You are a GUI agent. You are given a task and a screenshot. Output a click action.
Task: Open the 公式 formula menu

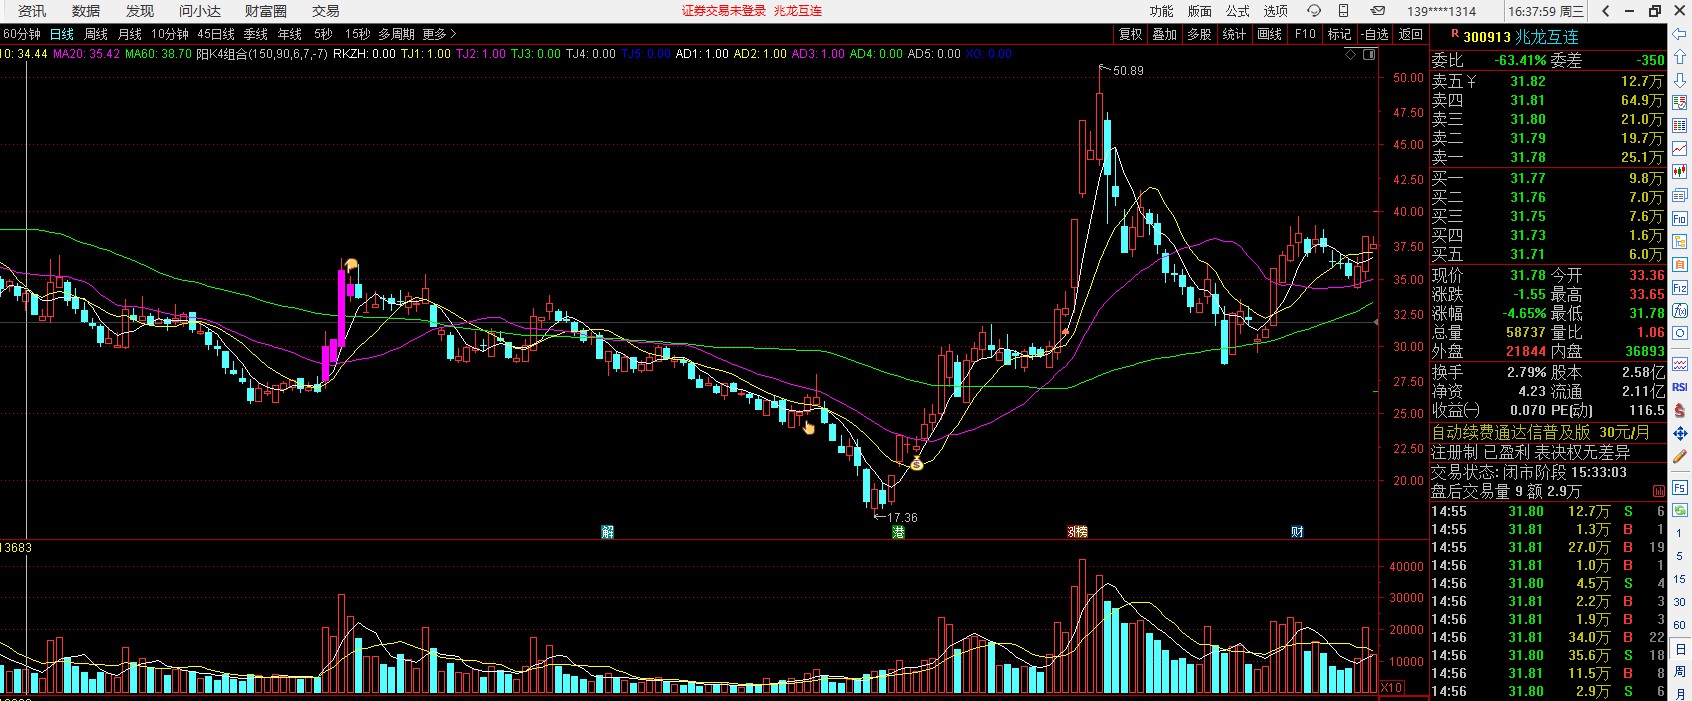(1238, 11)
